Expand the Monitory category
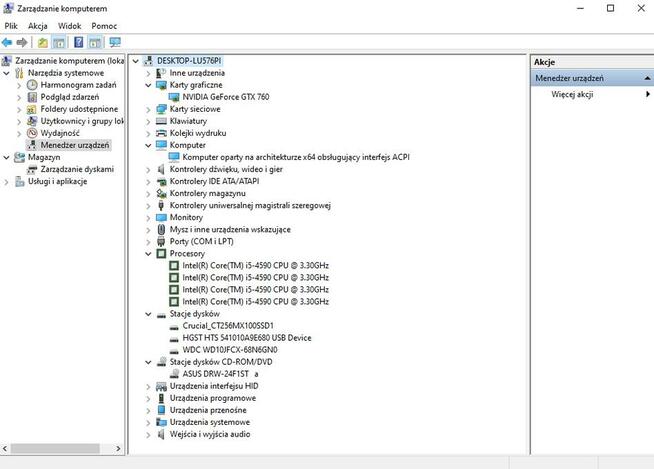Screen dimensions: 654x469 click(148, 218)
